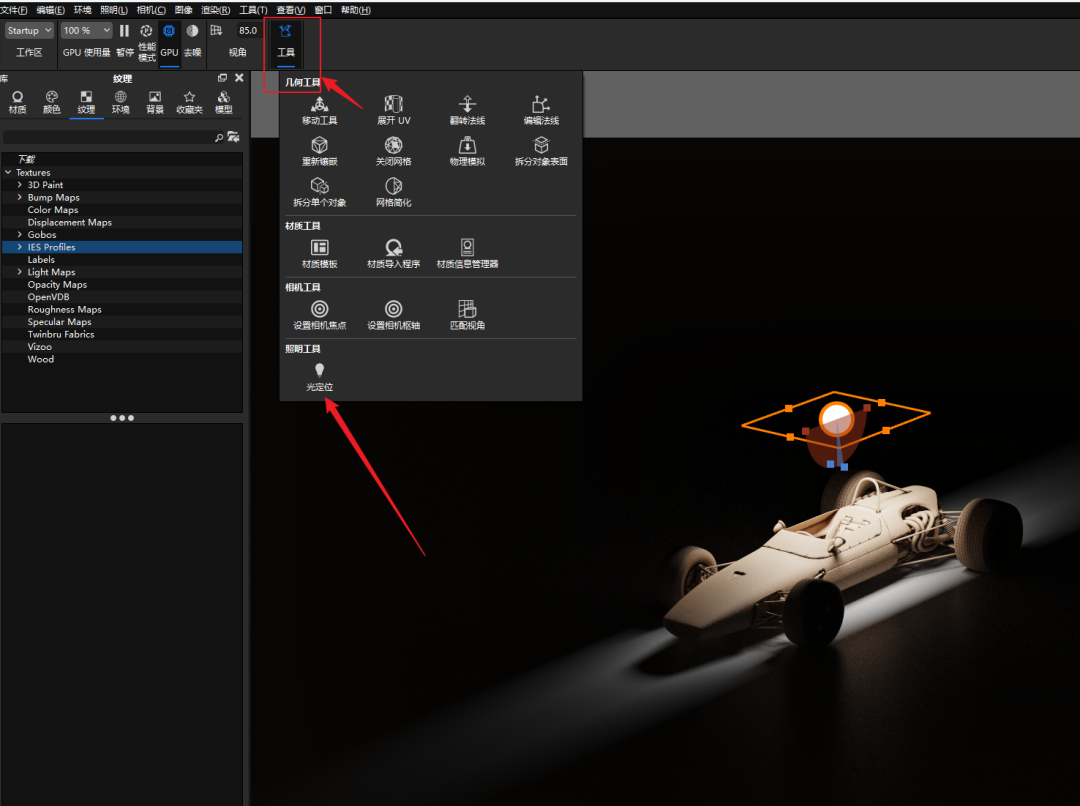The width and height of the screenshot is (1080, 806).
Task: Select the Color Maps folder
Action: point(53,209)
